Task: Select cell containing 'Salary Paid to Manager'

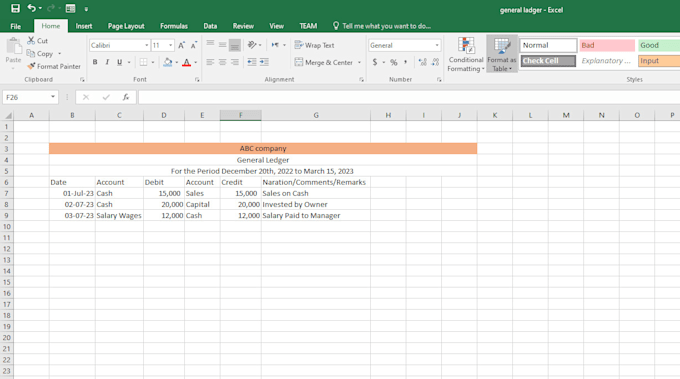Action: (316, 216)
